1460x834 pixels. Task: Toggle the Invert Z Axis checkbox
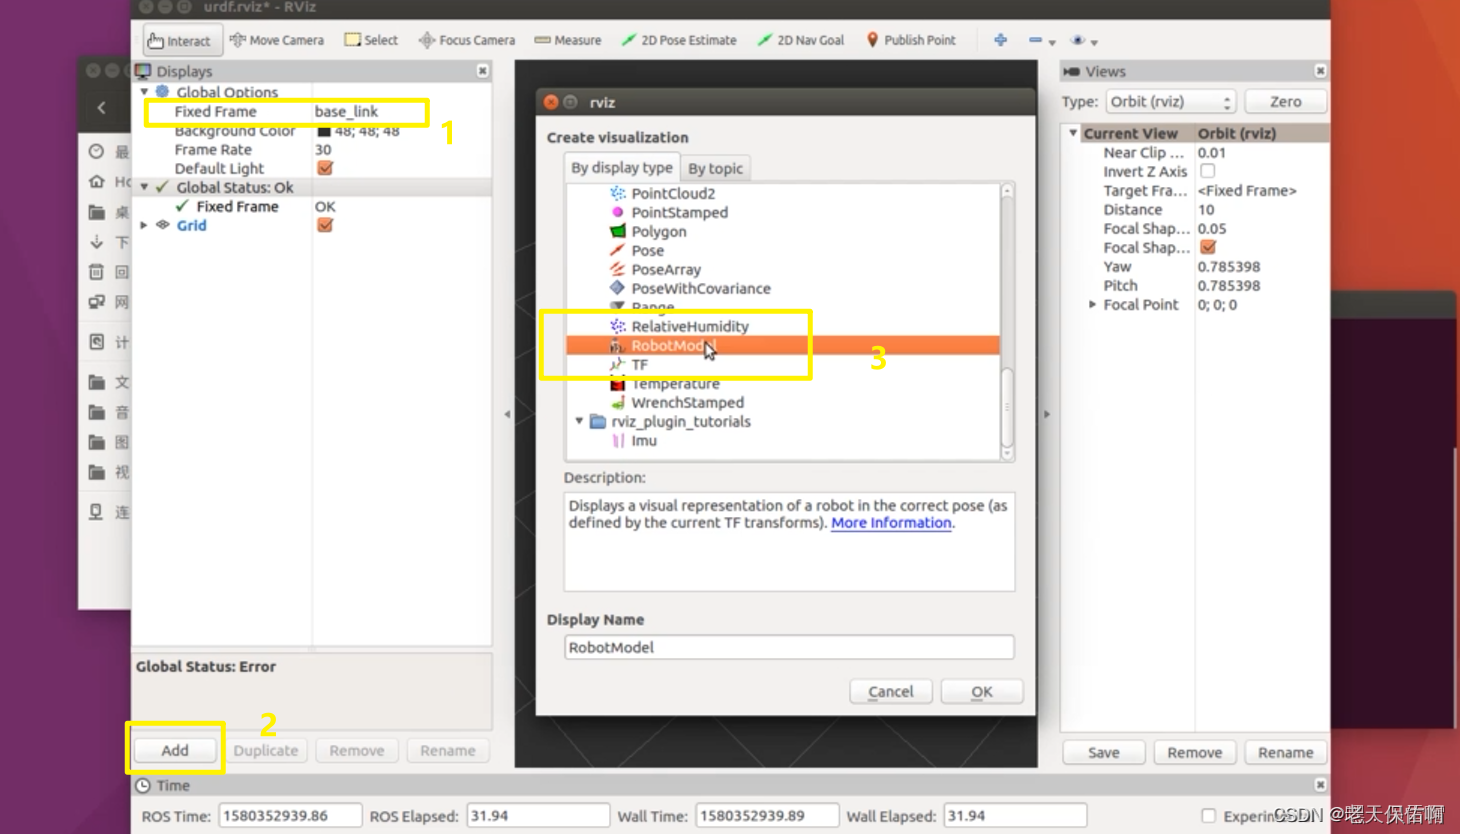[1208, 171]
